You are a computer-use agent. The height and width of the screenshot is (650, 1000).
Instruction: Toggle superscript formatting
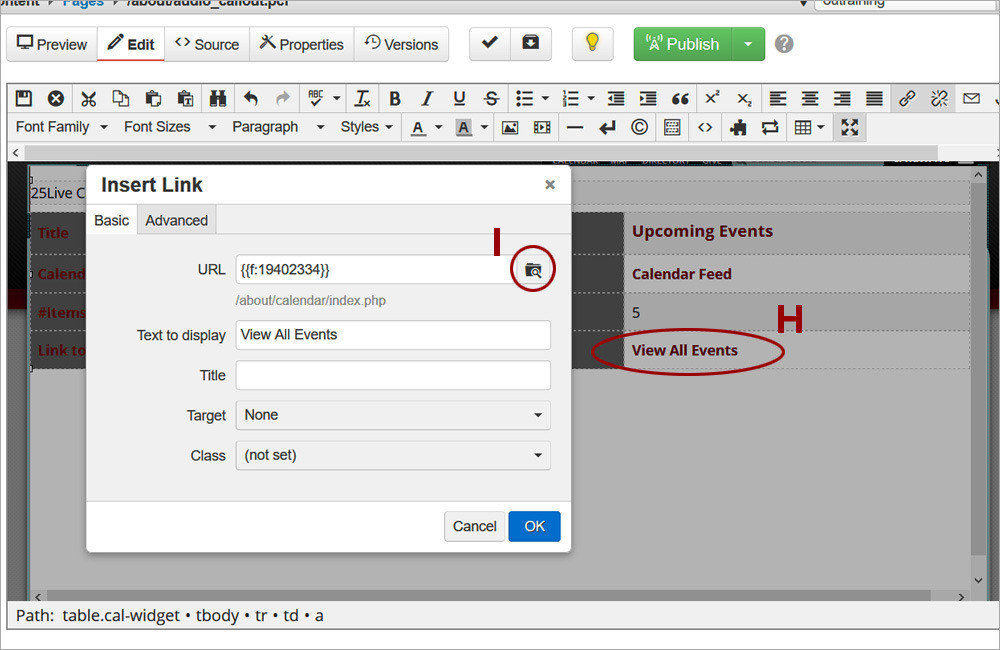(712, 98)
